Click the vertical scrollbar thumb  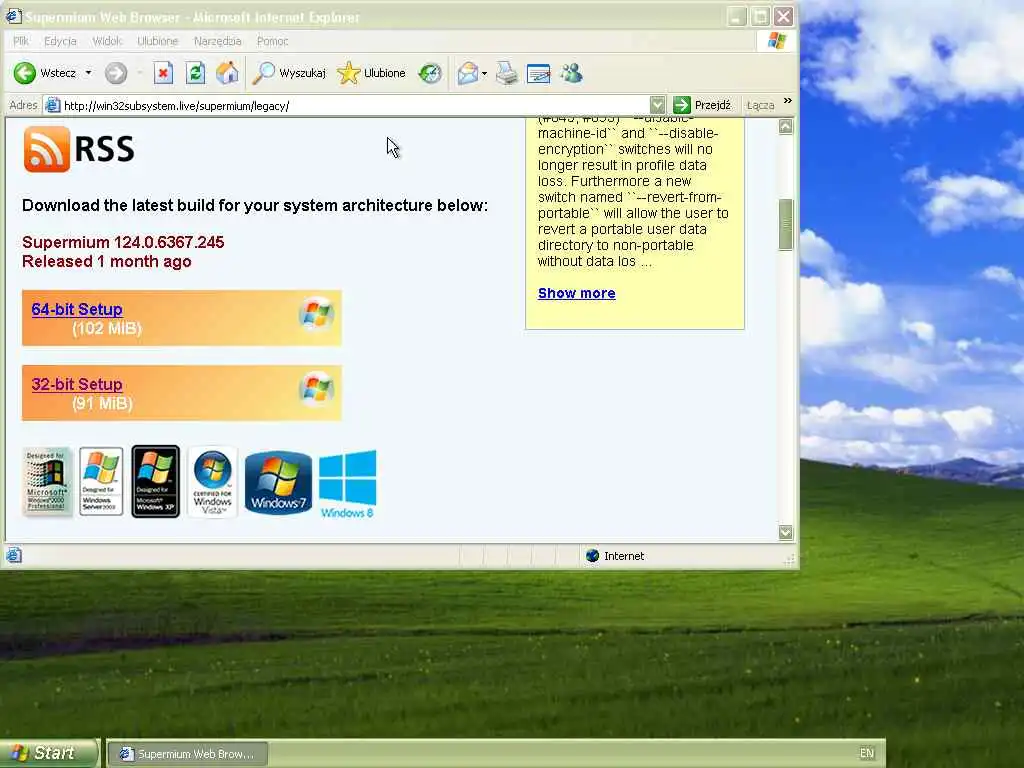(x=786, y=225)
